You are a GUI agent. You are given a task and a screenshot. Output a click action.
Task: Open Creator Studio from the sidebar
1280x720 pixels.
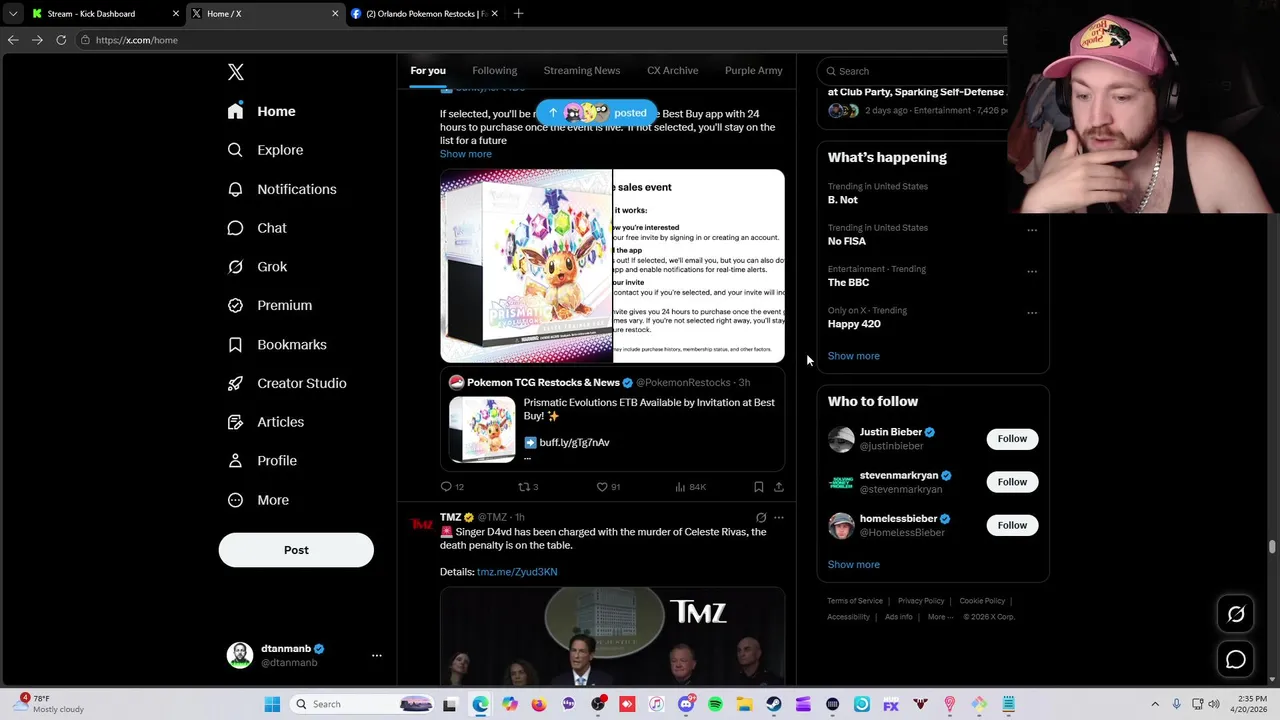pyautogui.click(x=287, y=383)
